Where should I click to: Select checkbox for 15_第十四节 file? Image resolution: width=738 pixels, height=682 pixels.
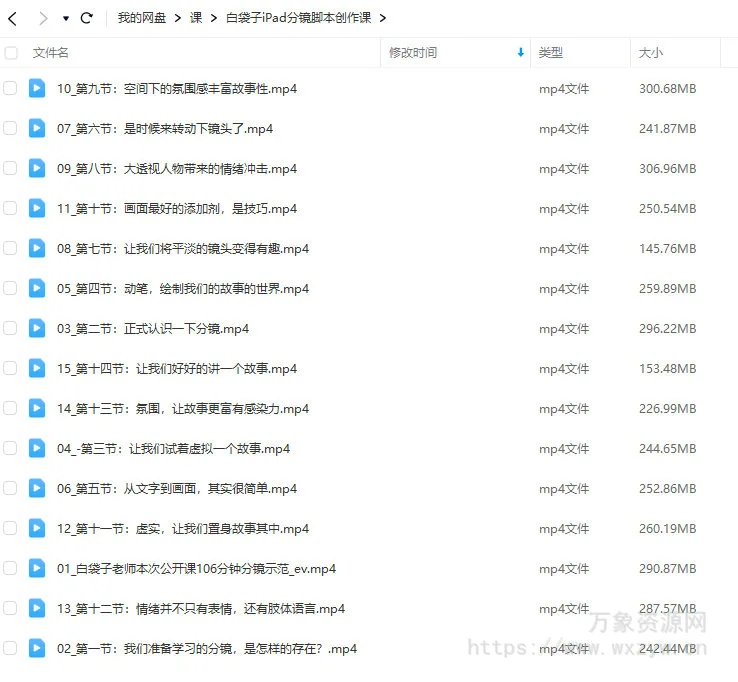coord(10,368)
